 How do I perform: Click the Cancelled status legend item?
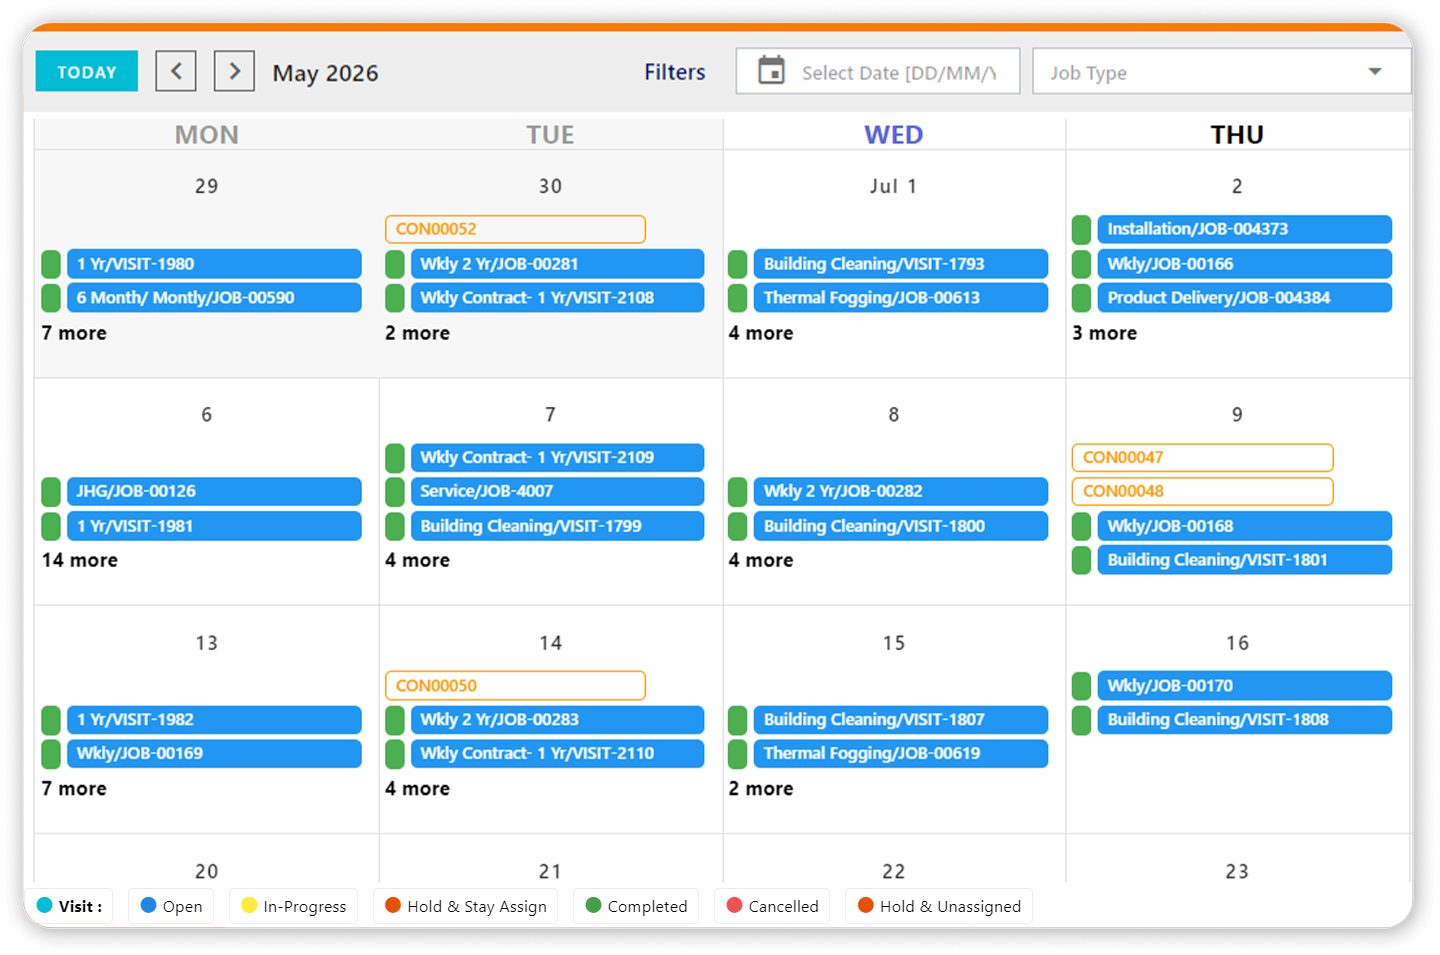pyautogui.click(x=772, y=906)
